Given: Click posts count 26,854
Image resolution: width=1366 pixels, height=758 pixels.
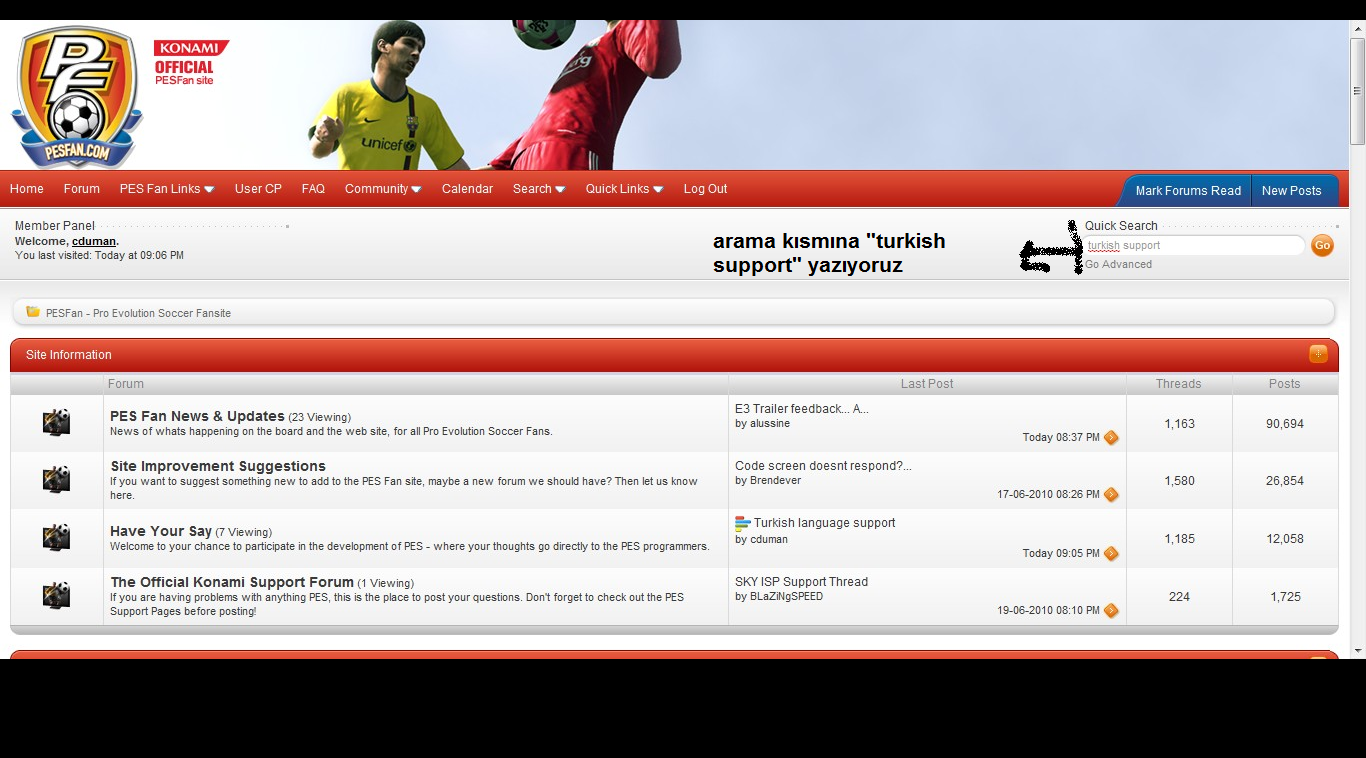Looking at the screenshot, I should click(x=1285, y=481).
